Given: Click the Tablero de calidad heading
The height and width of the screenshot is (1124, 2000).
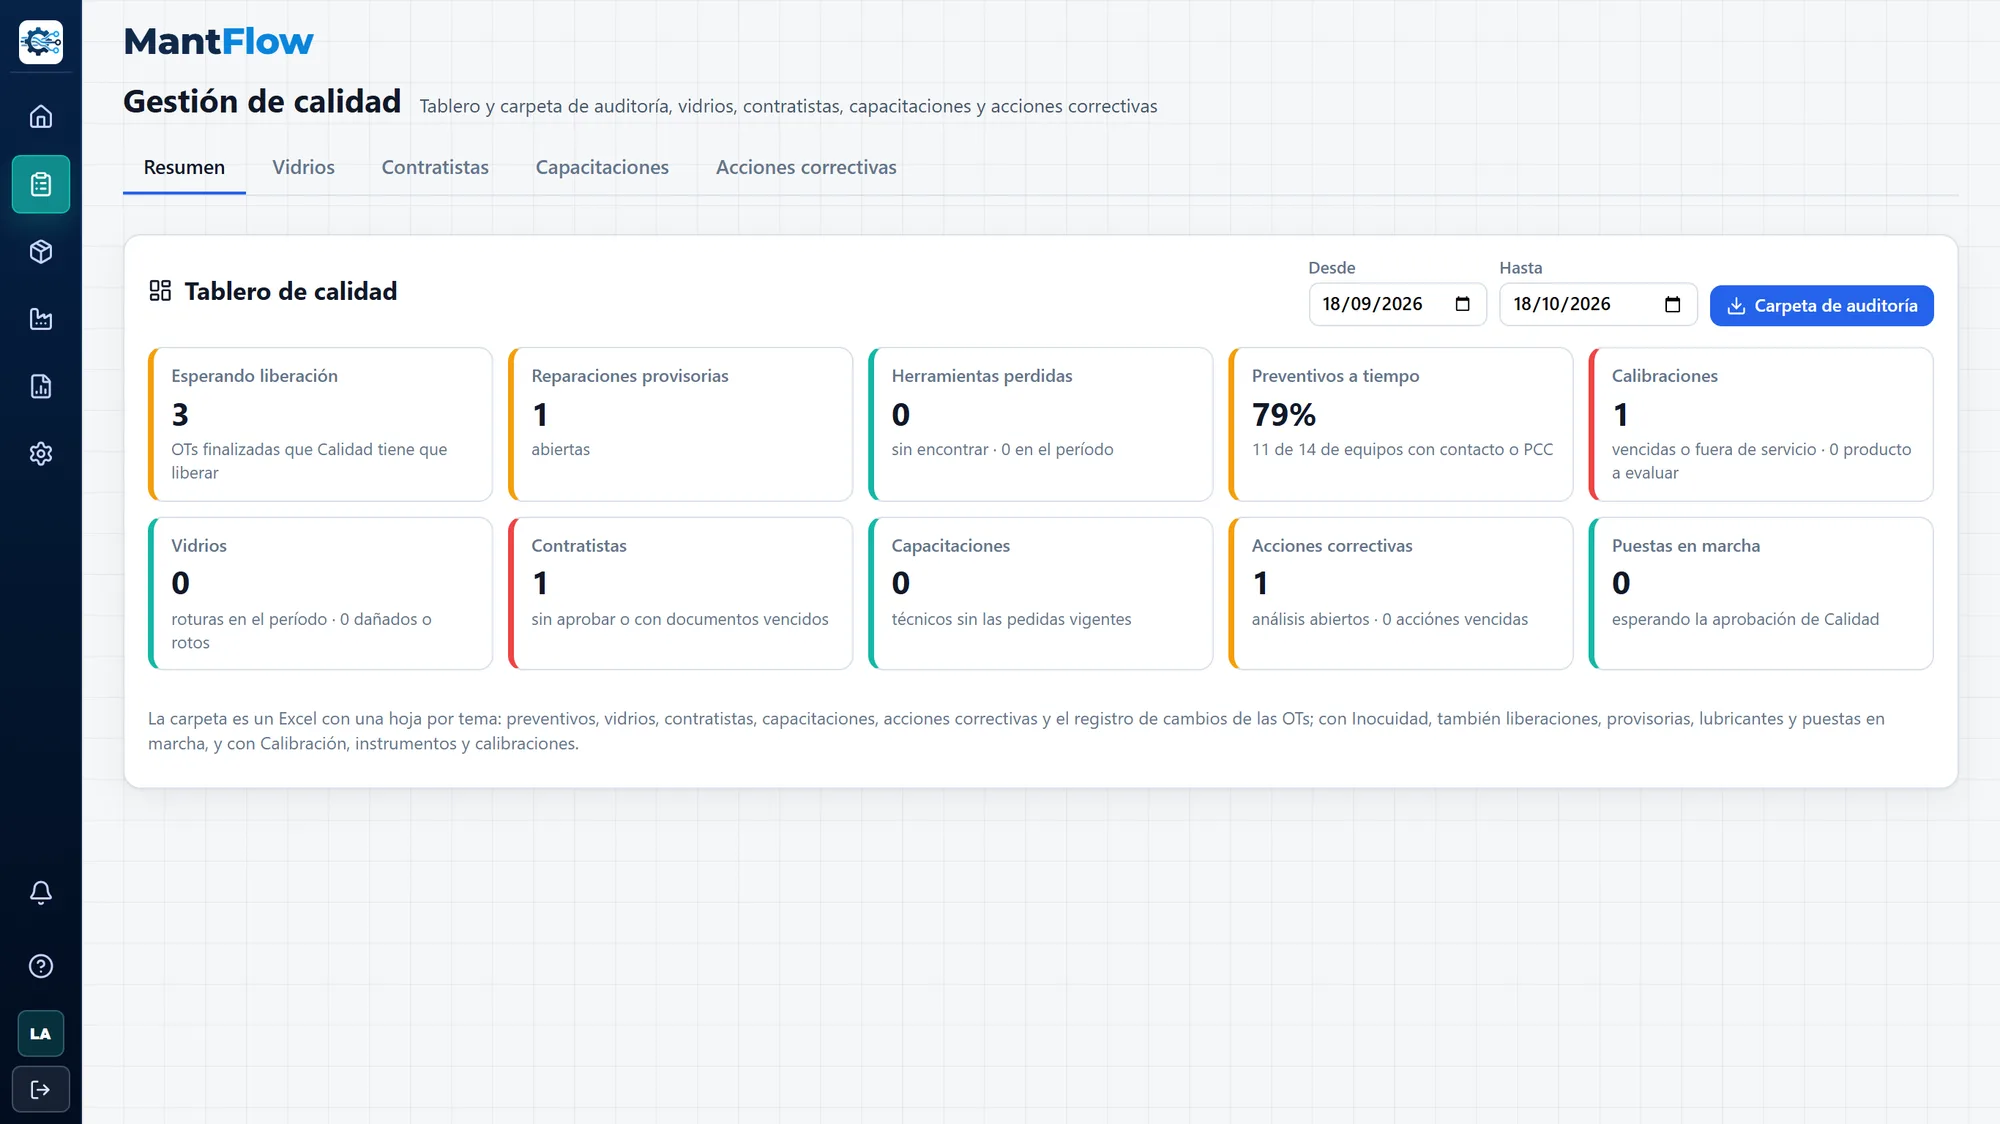Looking at the screenshot, I should (291, 291).
